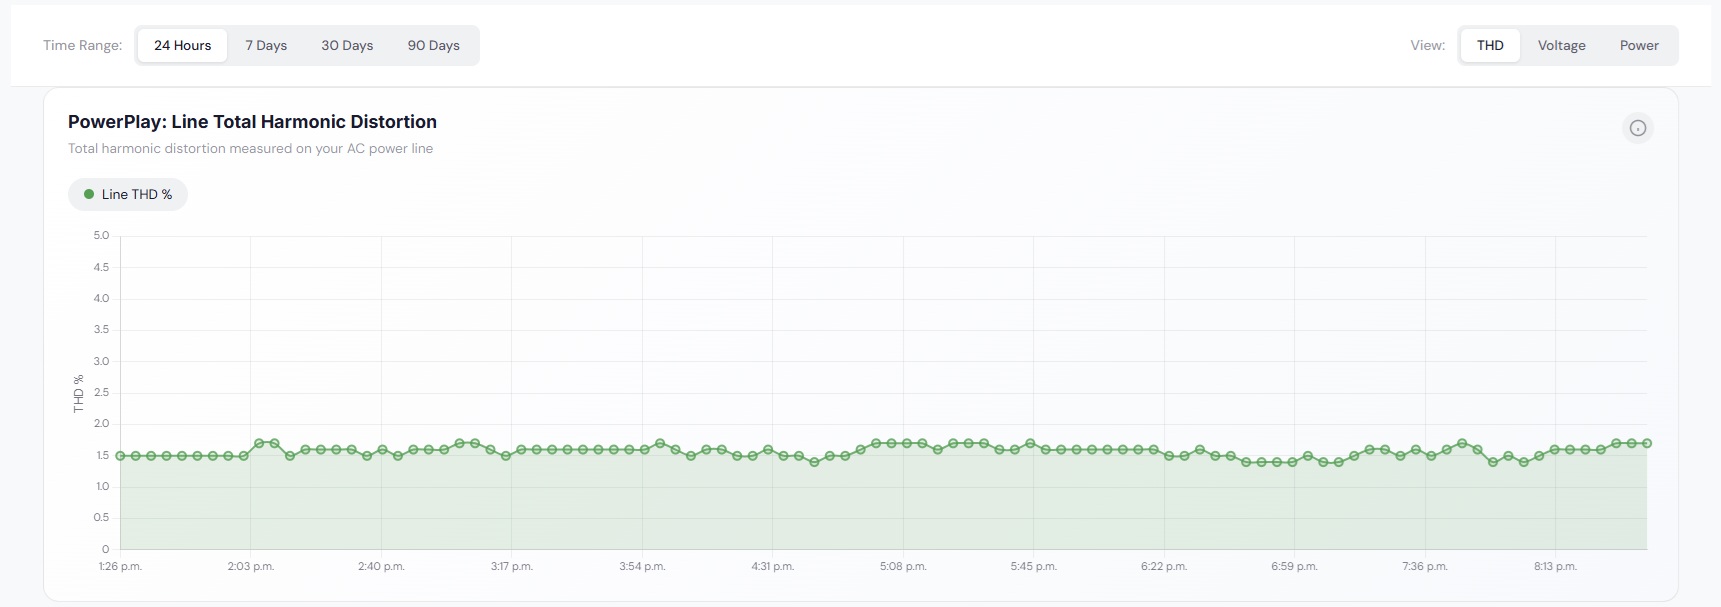Show the 90 Days time range
The width and height of the screenshot is (1721, 607).
click(433, 46)
